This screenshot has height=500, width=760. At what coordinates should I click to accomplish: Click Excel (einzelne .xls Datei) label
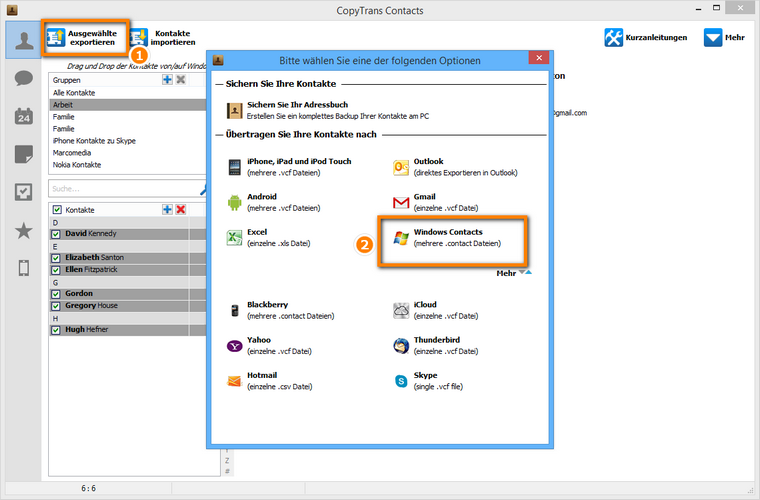(278, 237)
